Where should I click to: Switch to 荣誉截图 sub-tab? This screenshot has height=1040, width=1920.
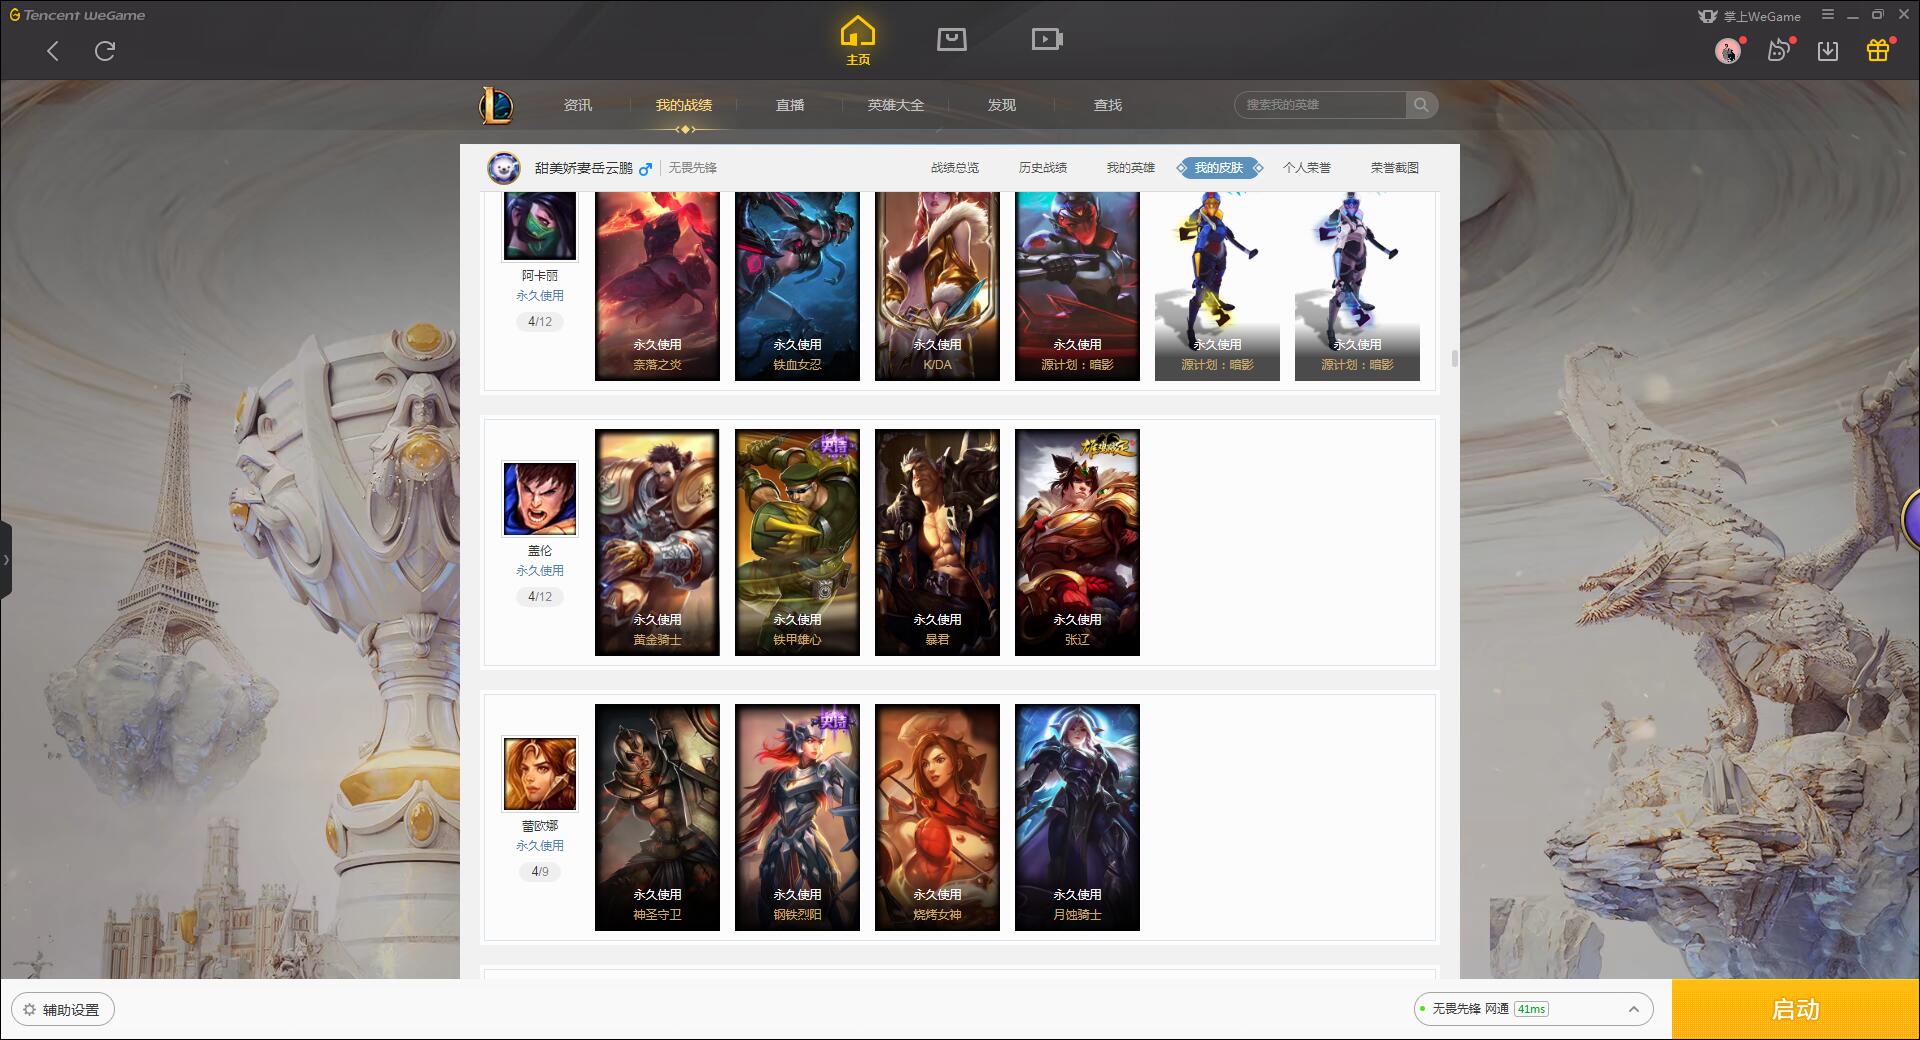click(1395, 168)
